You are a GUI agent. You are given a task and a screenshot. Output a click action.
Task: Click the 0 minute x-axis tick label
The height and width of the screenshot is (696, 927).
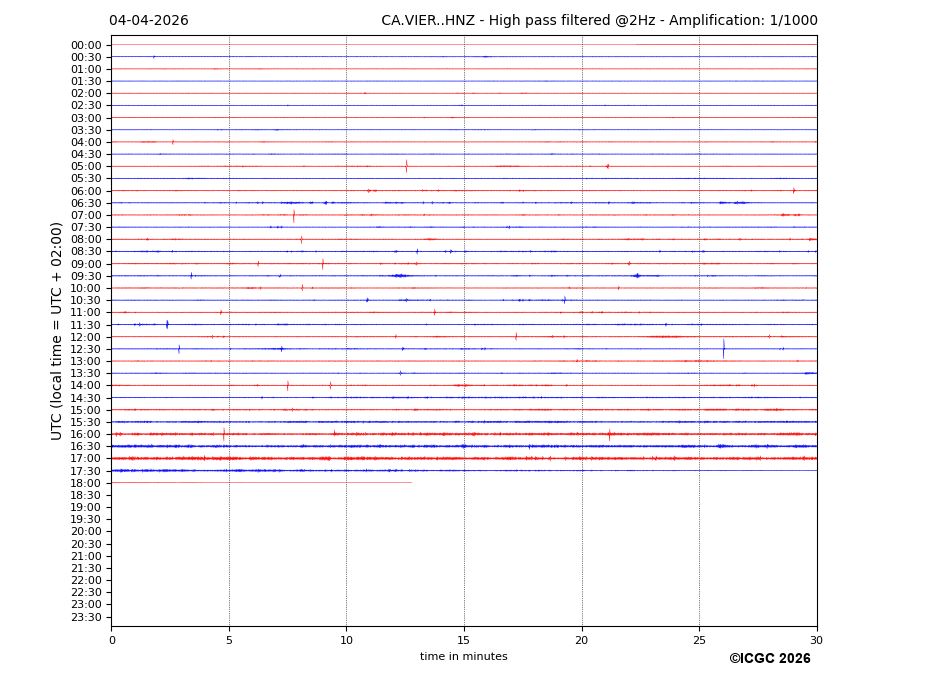click(x=112, y=640)
